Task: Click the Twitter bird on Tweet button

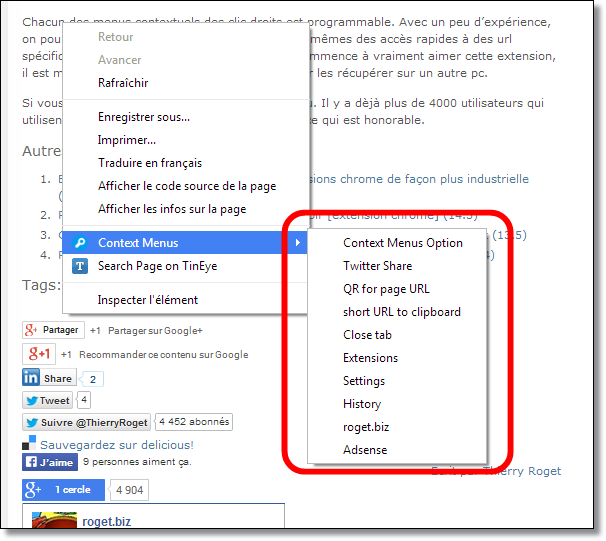Action: 32,401
